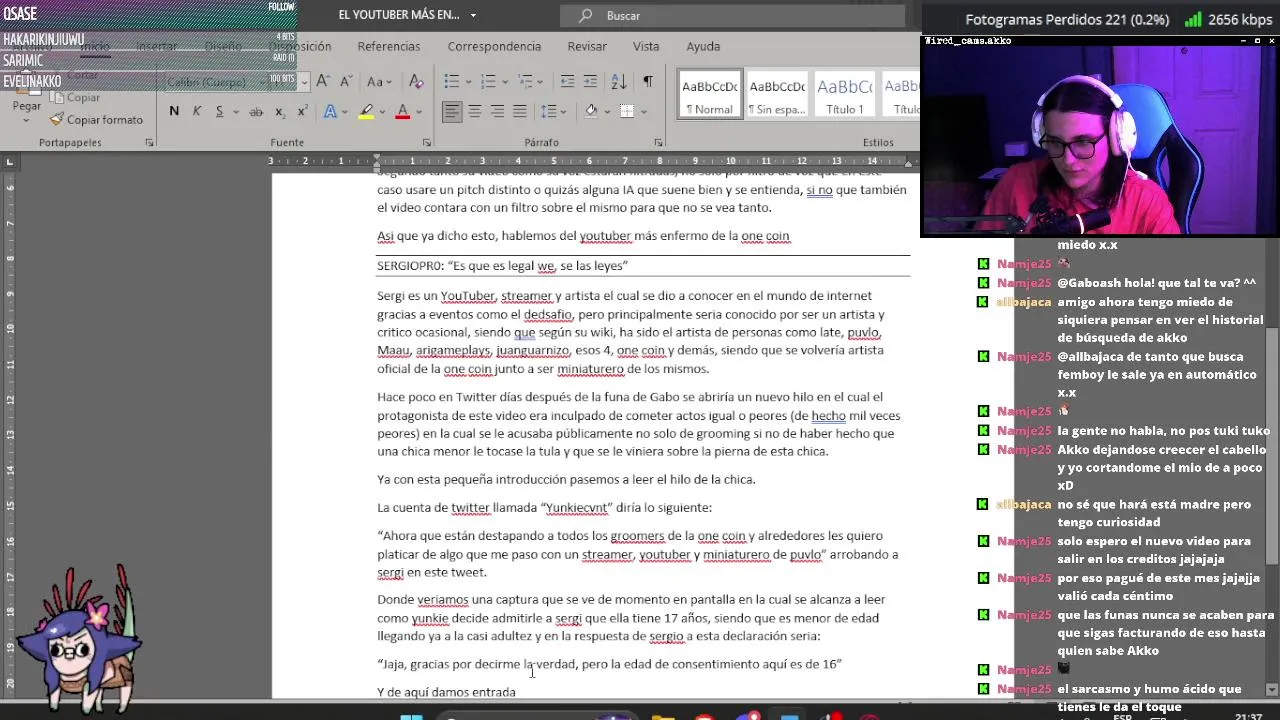Screen dimensions: 1280x720
Task: Click Copiar formato
Action: point(97,120)
